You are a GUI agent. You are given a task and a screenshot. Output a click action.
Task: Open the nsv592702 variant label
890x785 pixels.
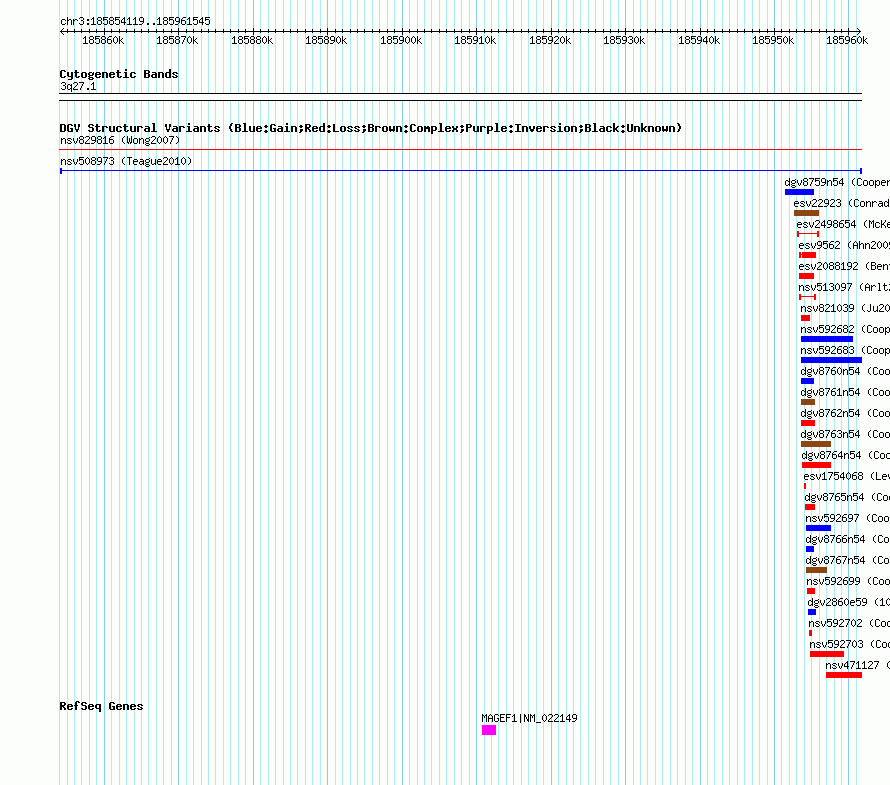pos(849,623)
